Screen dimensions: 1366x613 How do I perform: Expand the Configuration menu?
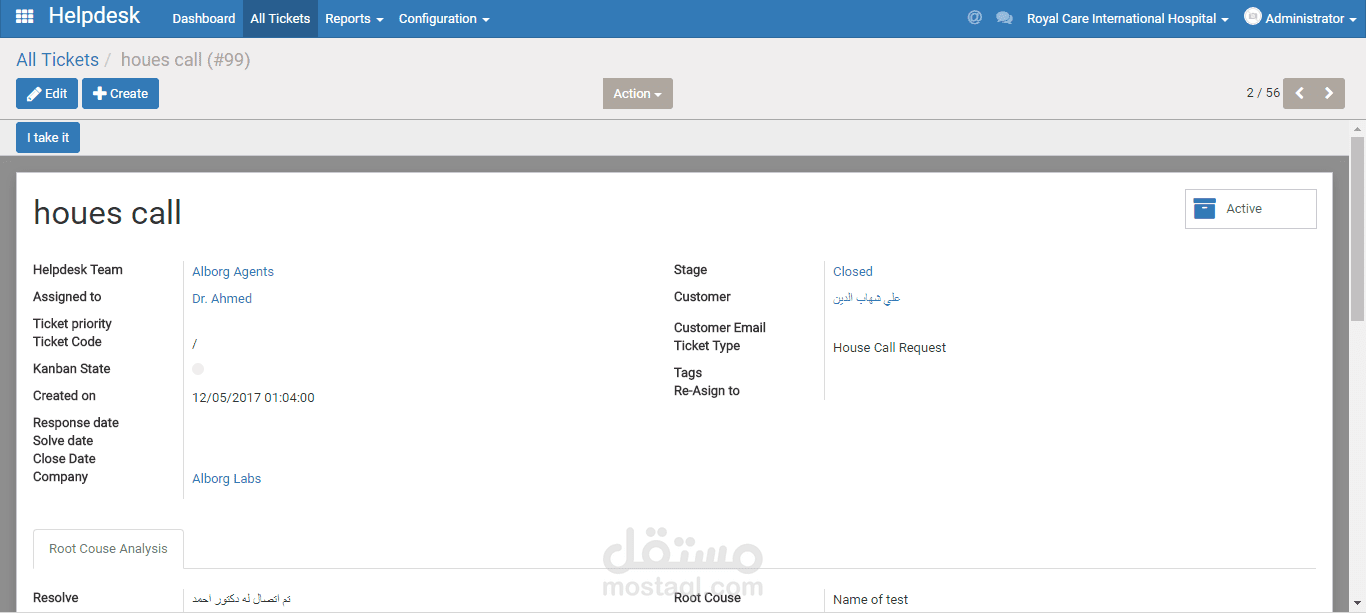point(444,18)
